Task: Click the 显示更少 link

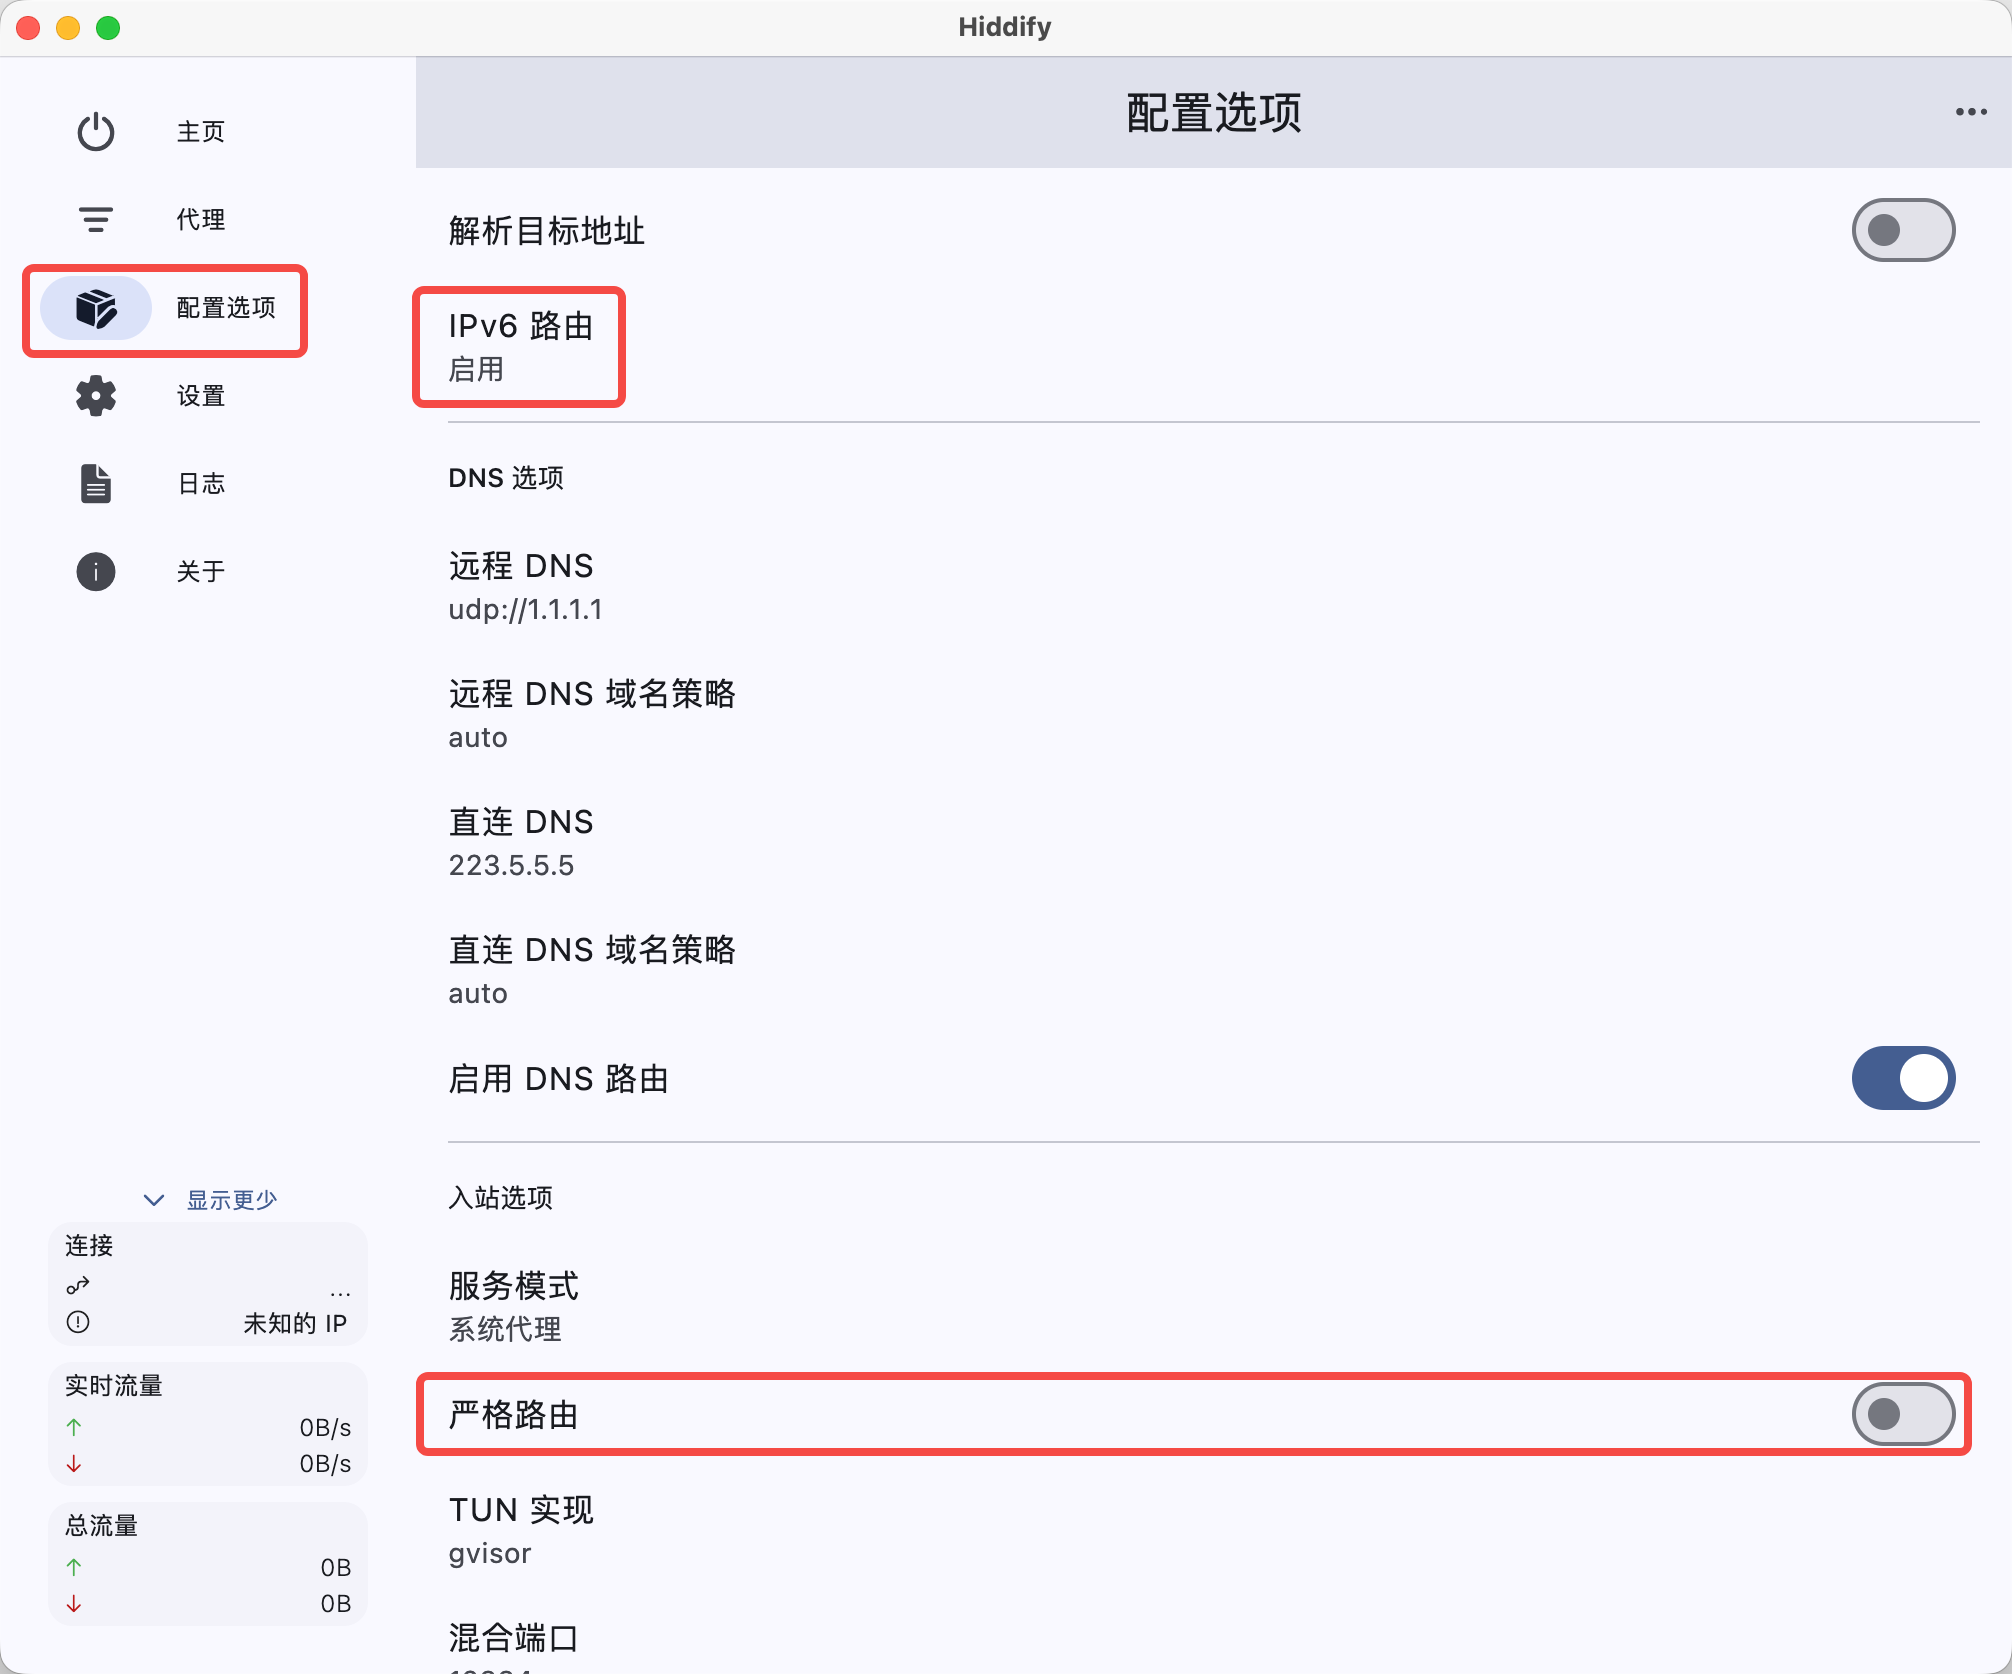Action: click(x=232, y=1200)
